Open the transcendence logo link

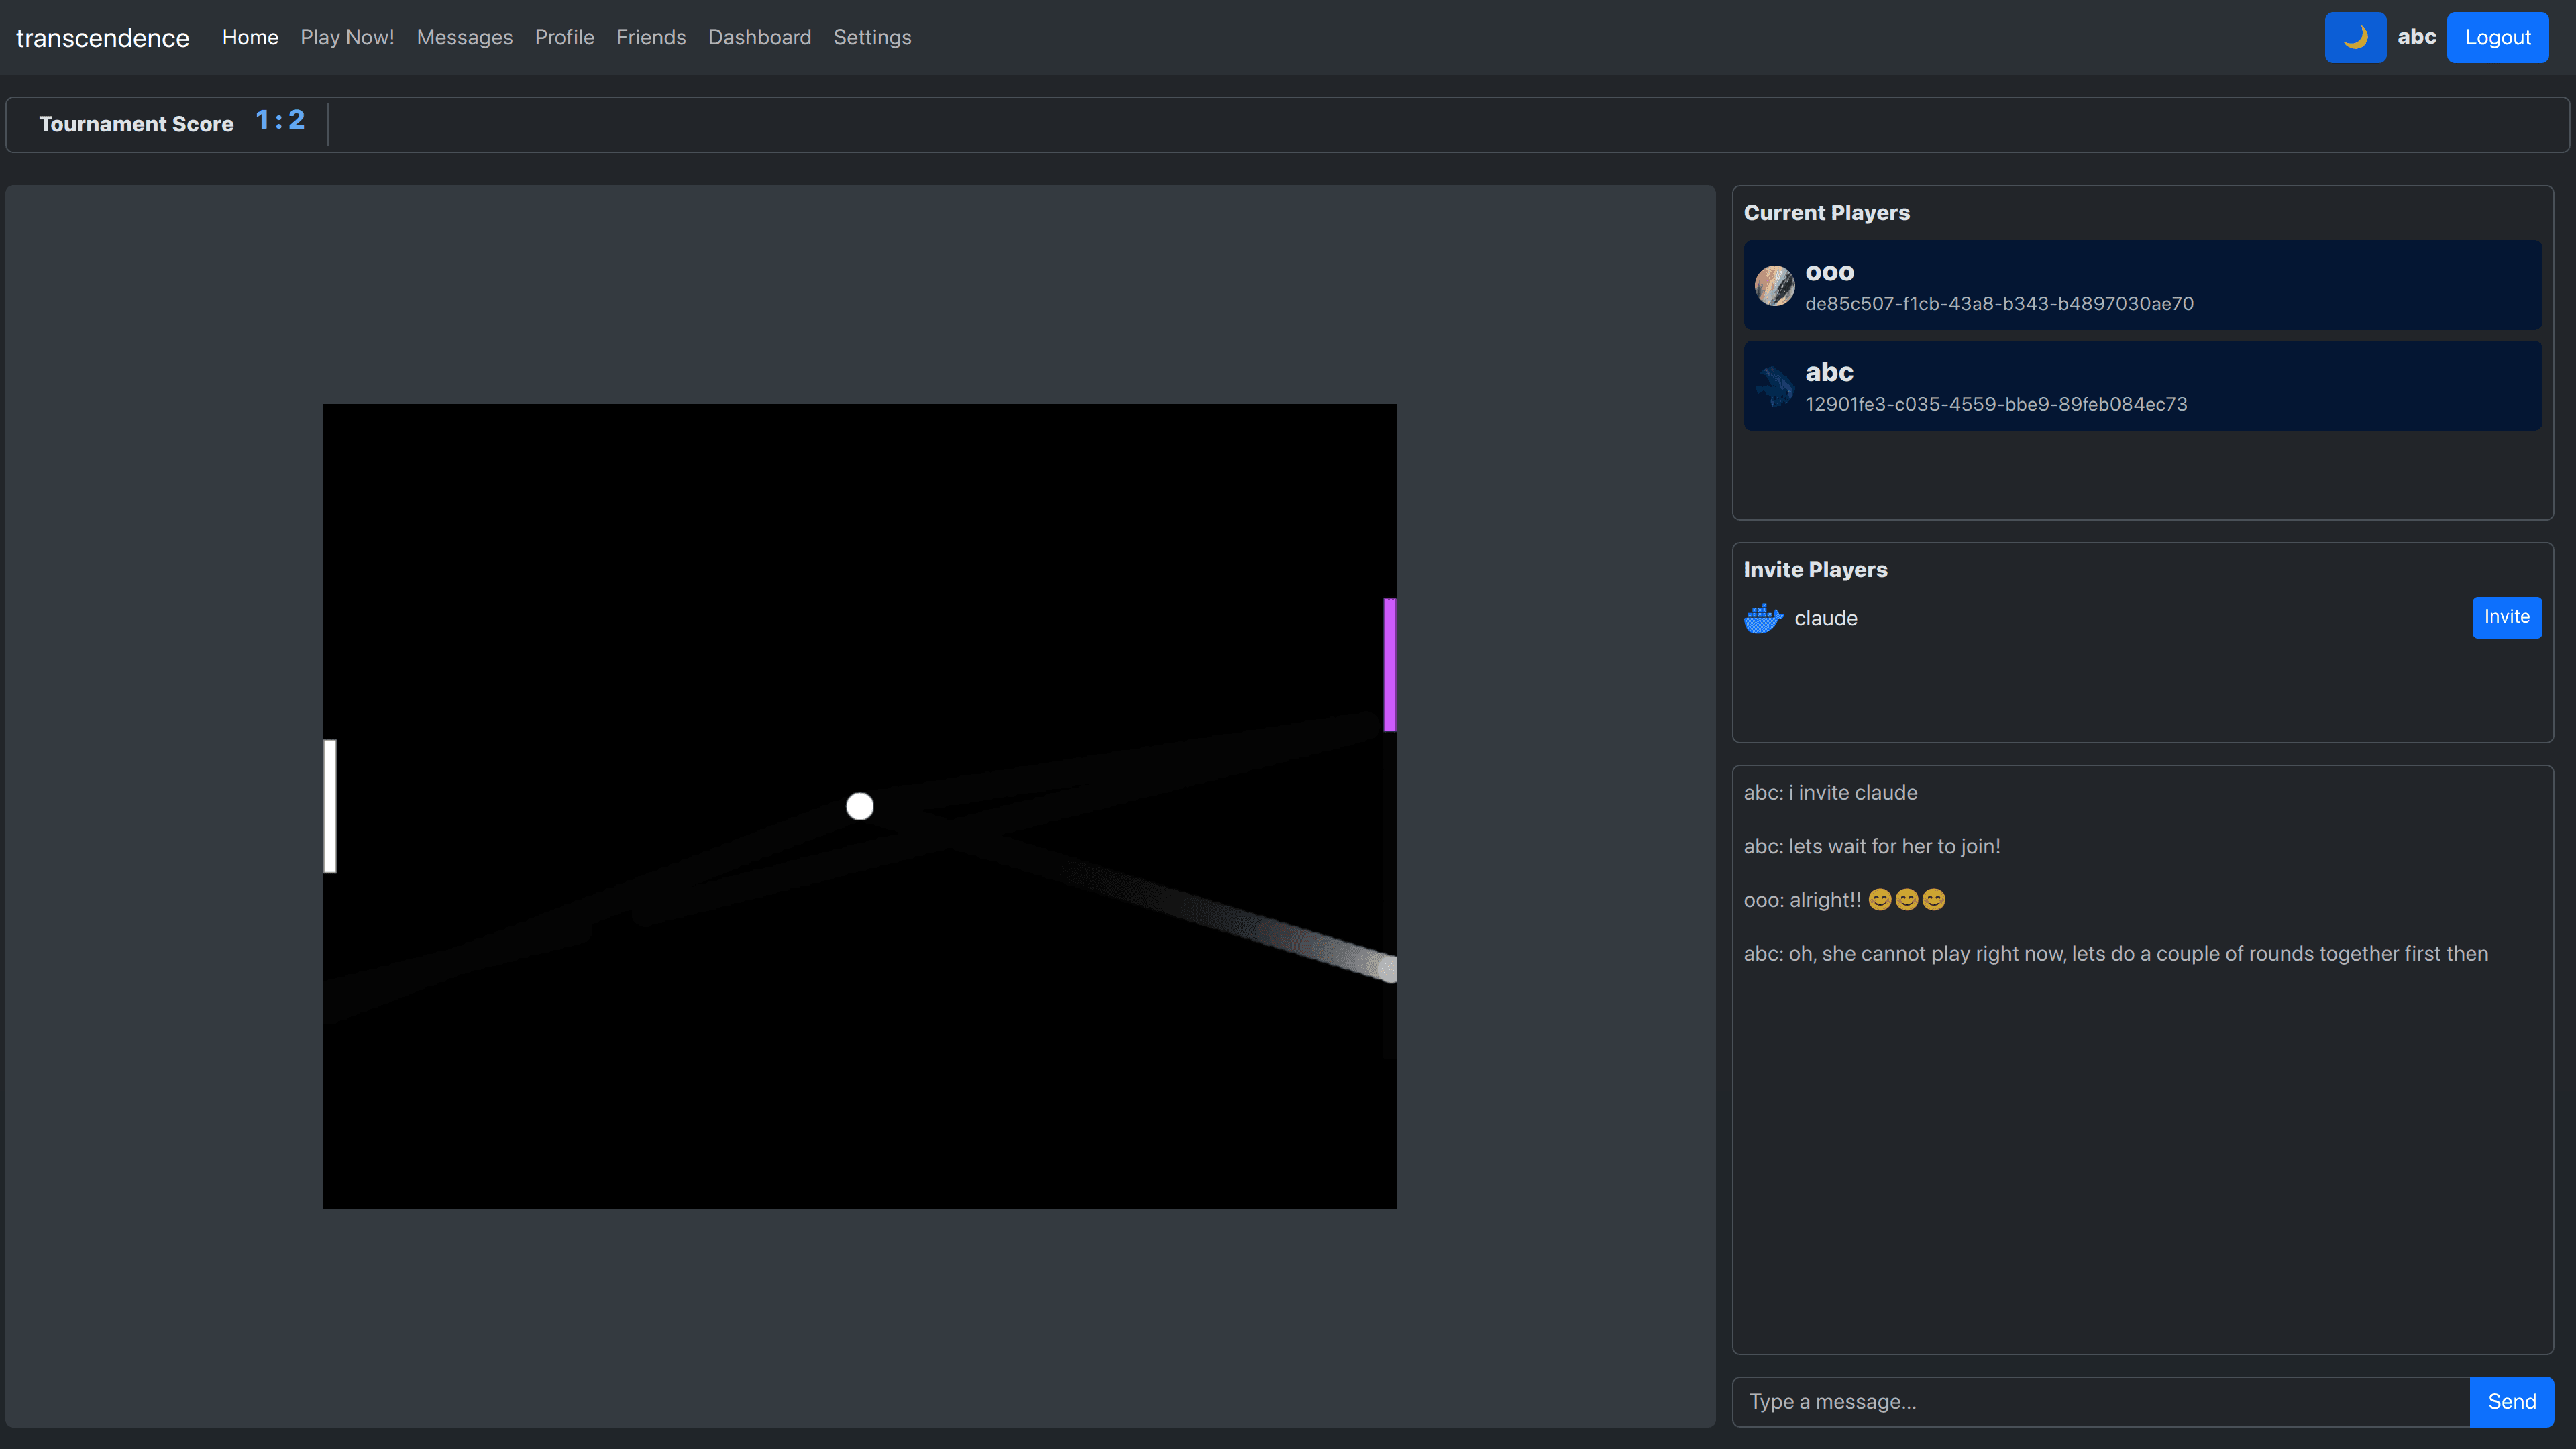pyautogui.click(x=102, y=38)
